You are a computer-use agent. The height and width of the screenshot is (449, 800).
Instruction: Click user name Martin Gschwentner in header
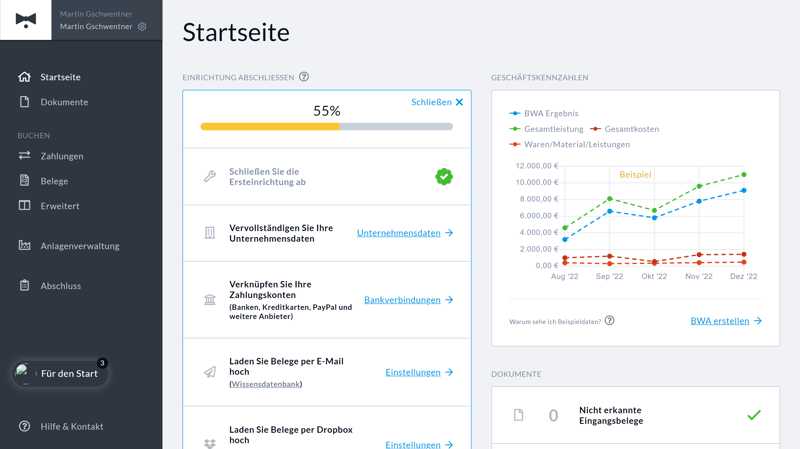coord(96,27)
